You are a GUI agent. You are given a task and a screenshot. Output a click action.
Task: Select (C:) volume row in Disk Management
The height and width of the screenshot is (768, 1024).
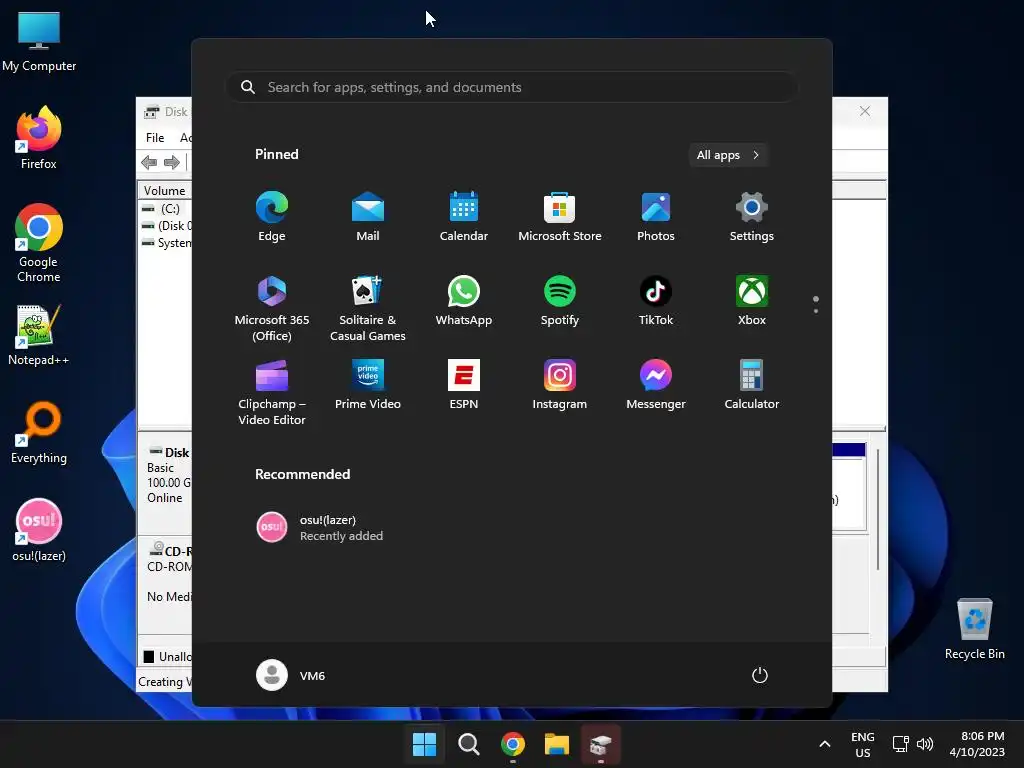[x=165, y=208]
